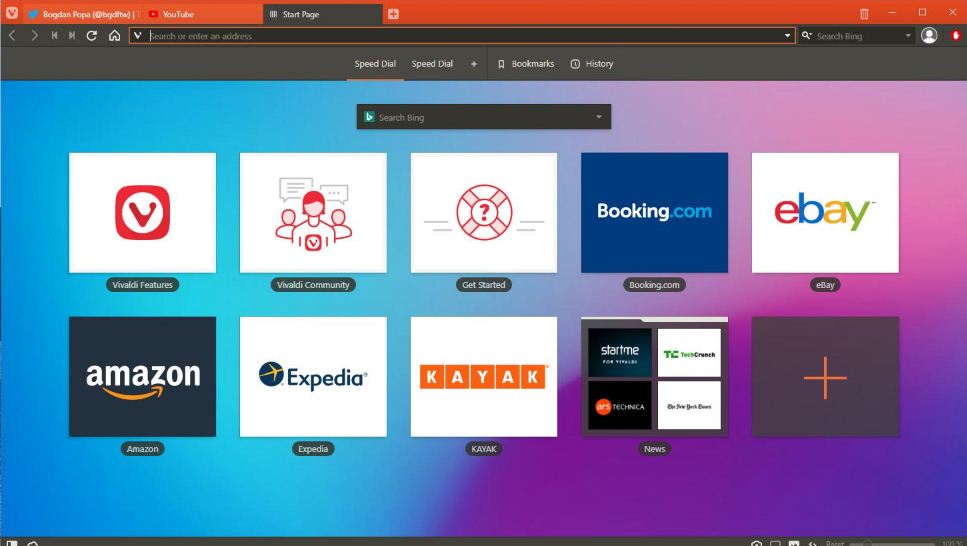Open the Vivaldi Community speed dial tile
Image resolution: width=967 pixels, height=546 pixels.
(x=313, y=213)
